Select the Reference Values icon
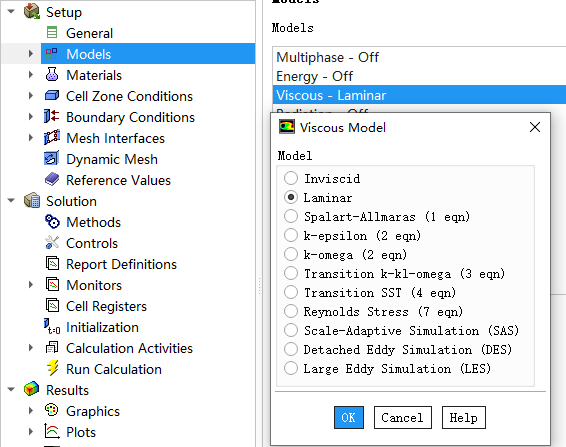This screenshot has width=566, height=447. [x=52, y=180]
